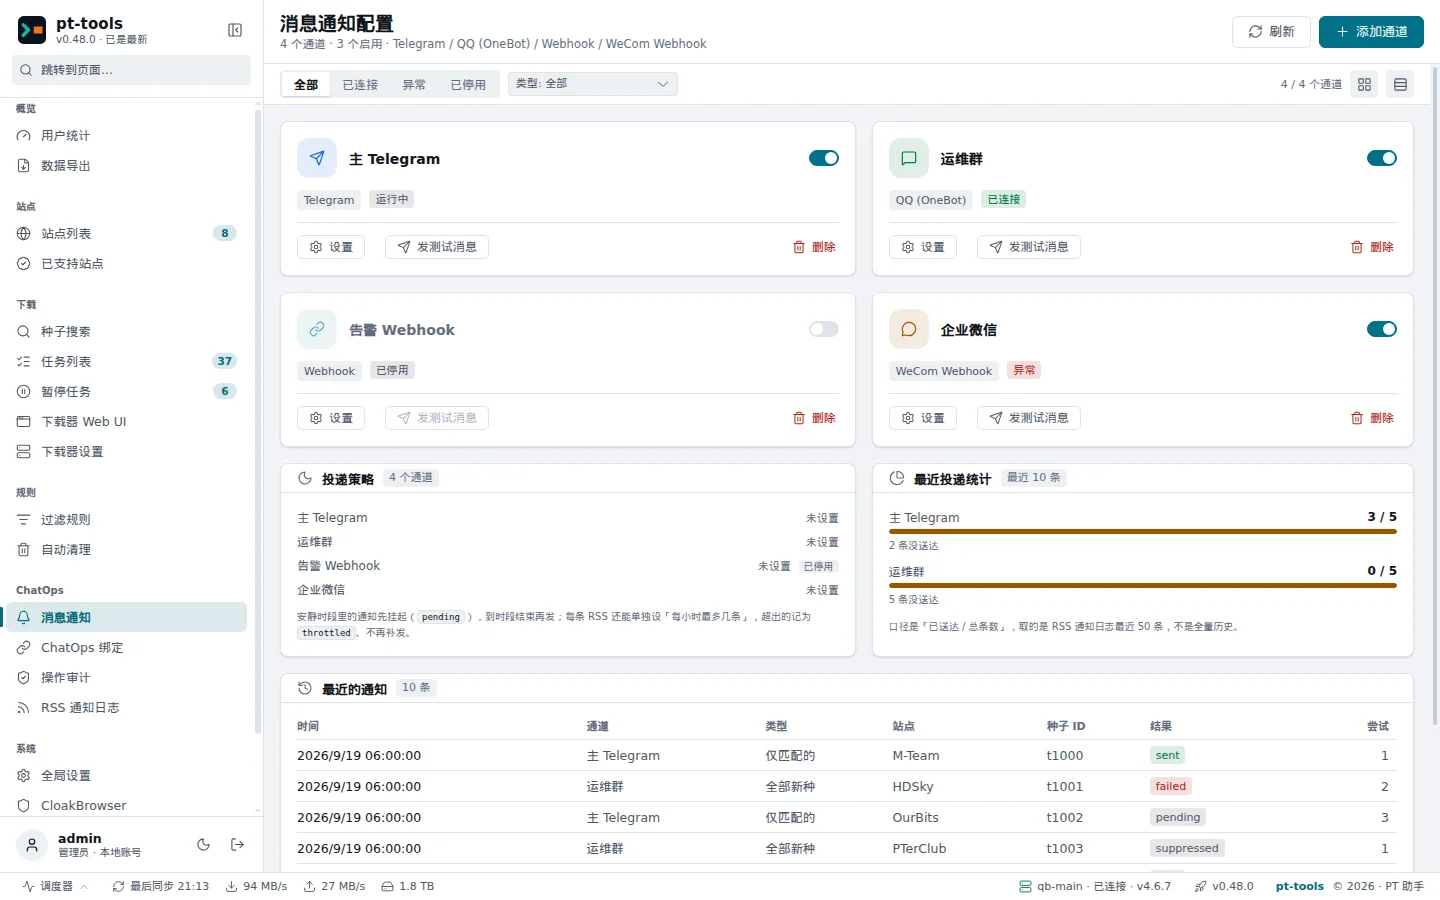Viewport: 1440px width, 900px height.
Task: Delete the 企业微信 channel
Action: (x=1372, y=418)
